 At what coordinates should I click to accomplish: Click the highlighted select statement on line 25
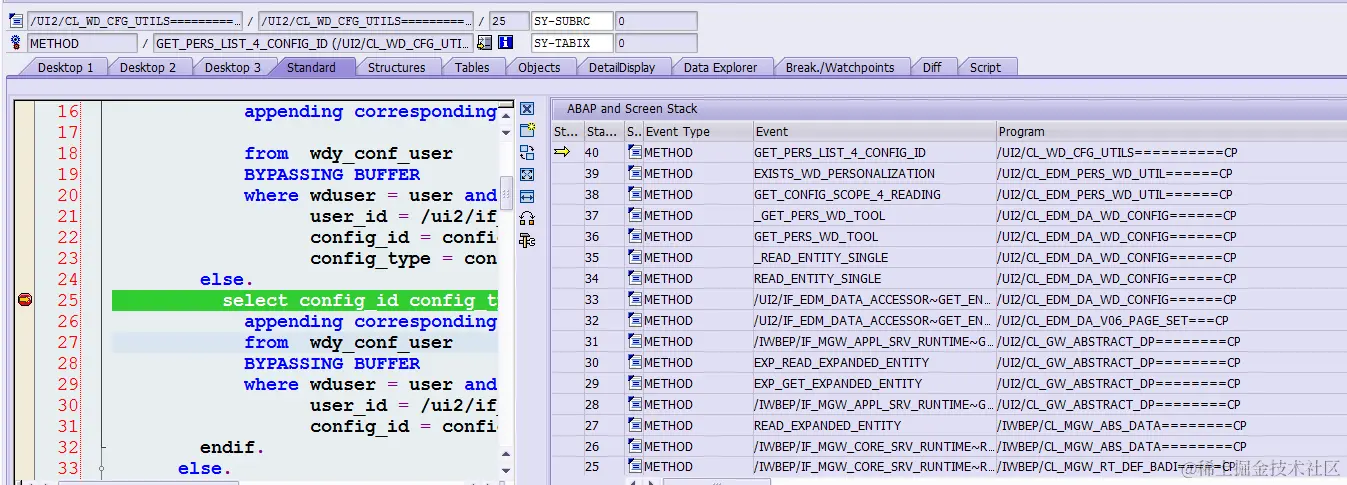coord(305,300)
